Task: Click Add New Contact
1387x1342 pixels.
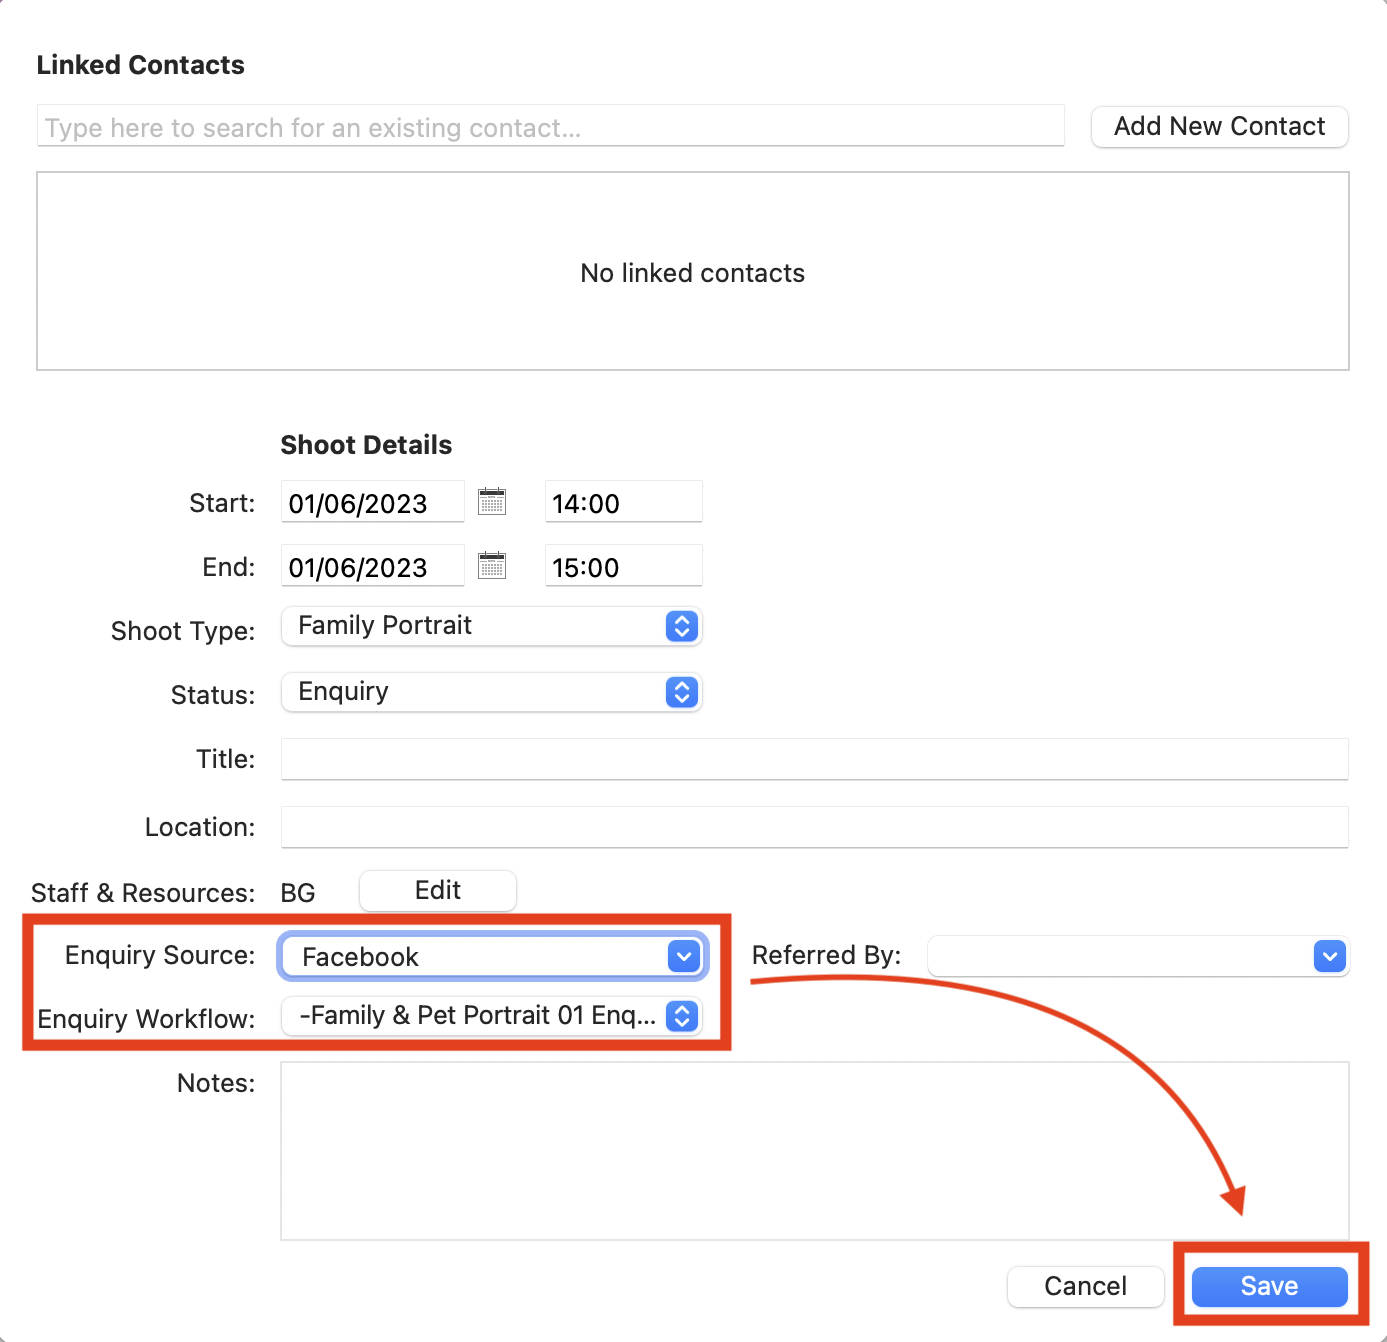Action: (x=1219, y=126)
